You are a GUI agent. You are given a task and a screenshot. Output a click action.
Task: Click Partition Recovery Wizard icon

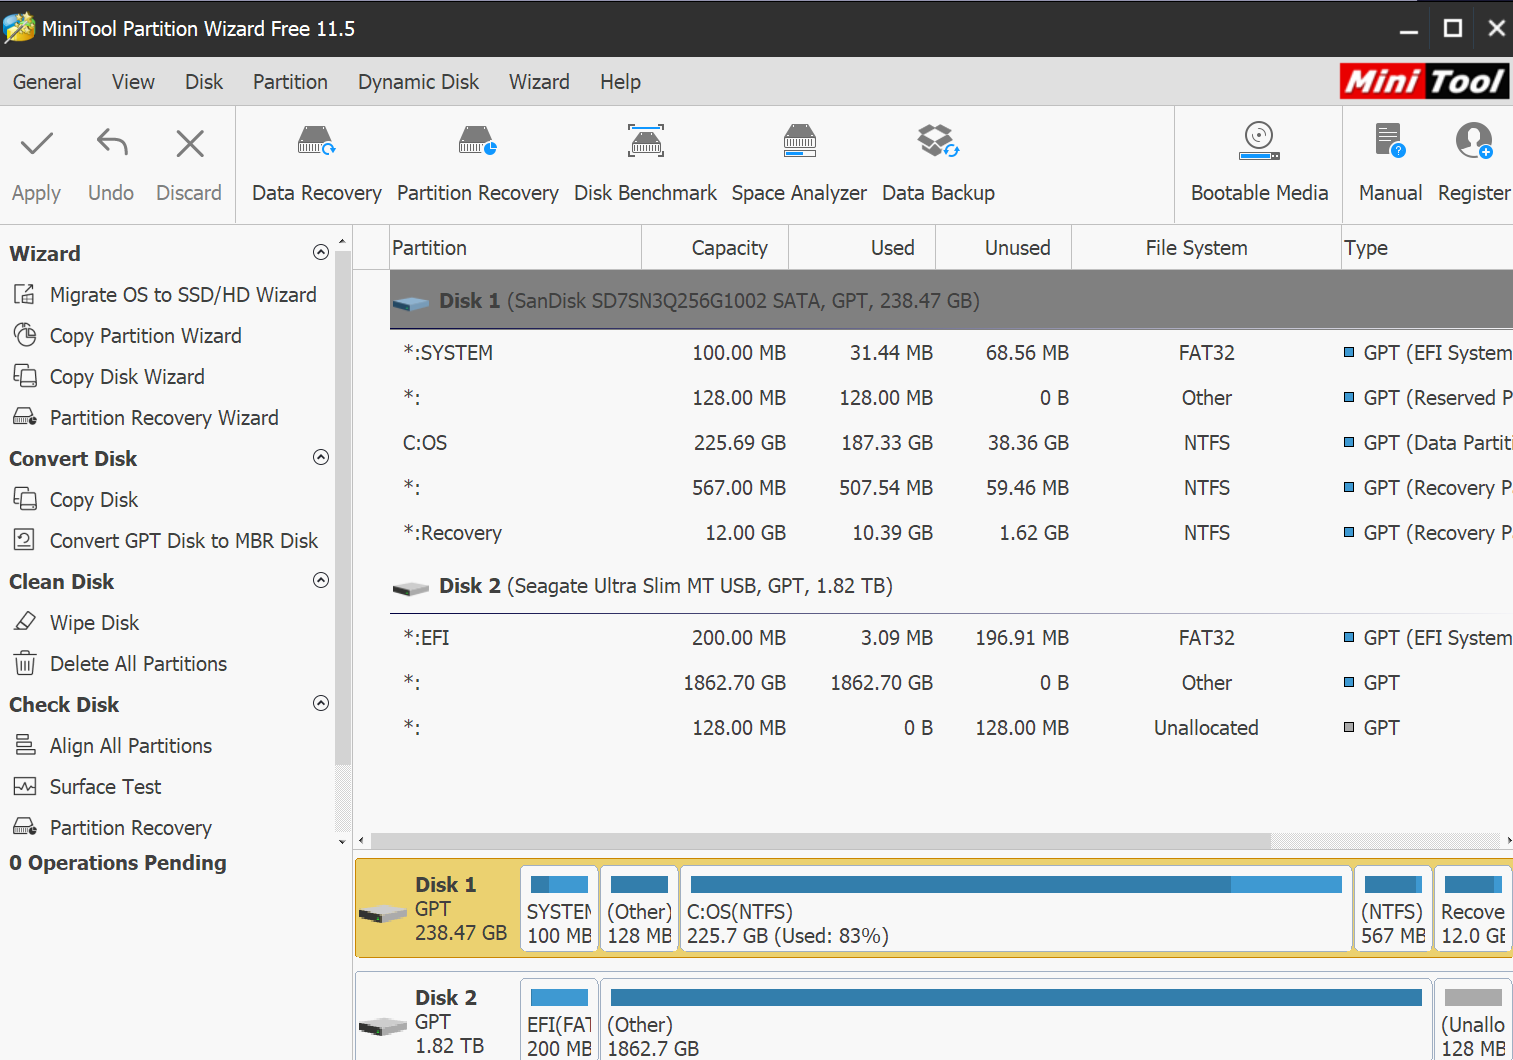tap(24, 417)
